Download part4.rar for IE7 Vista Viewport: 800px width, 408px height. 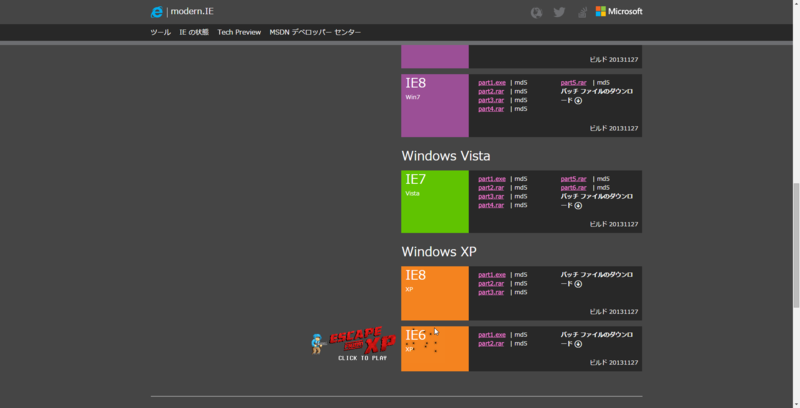click(x=491, y=205)
